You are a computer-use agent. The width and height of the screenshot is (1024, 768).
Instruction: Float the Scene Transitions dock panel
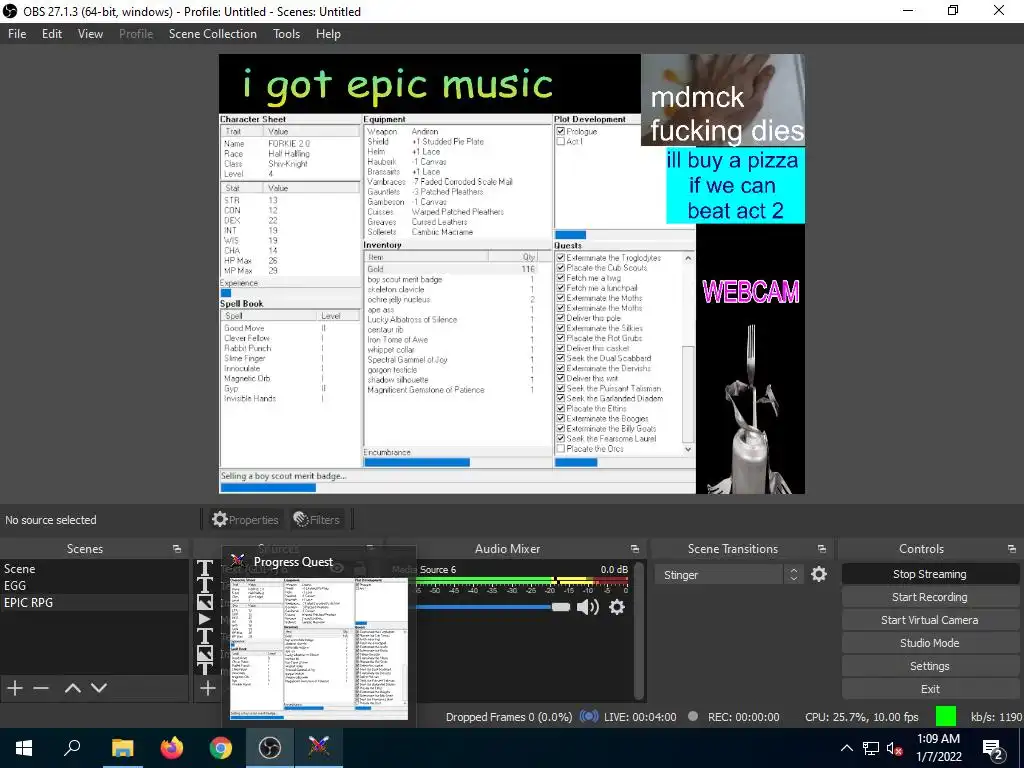pos(822,549)
